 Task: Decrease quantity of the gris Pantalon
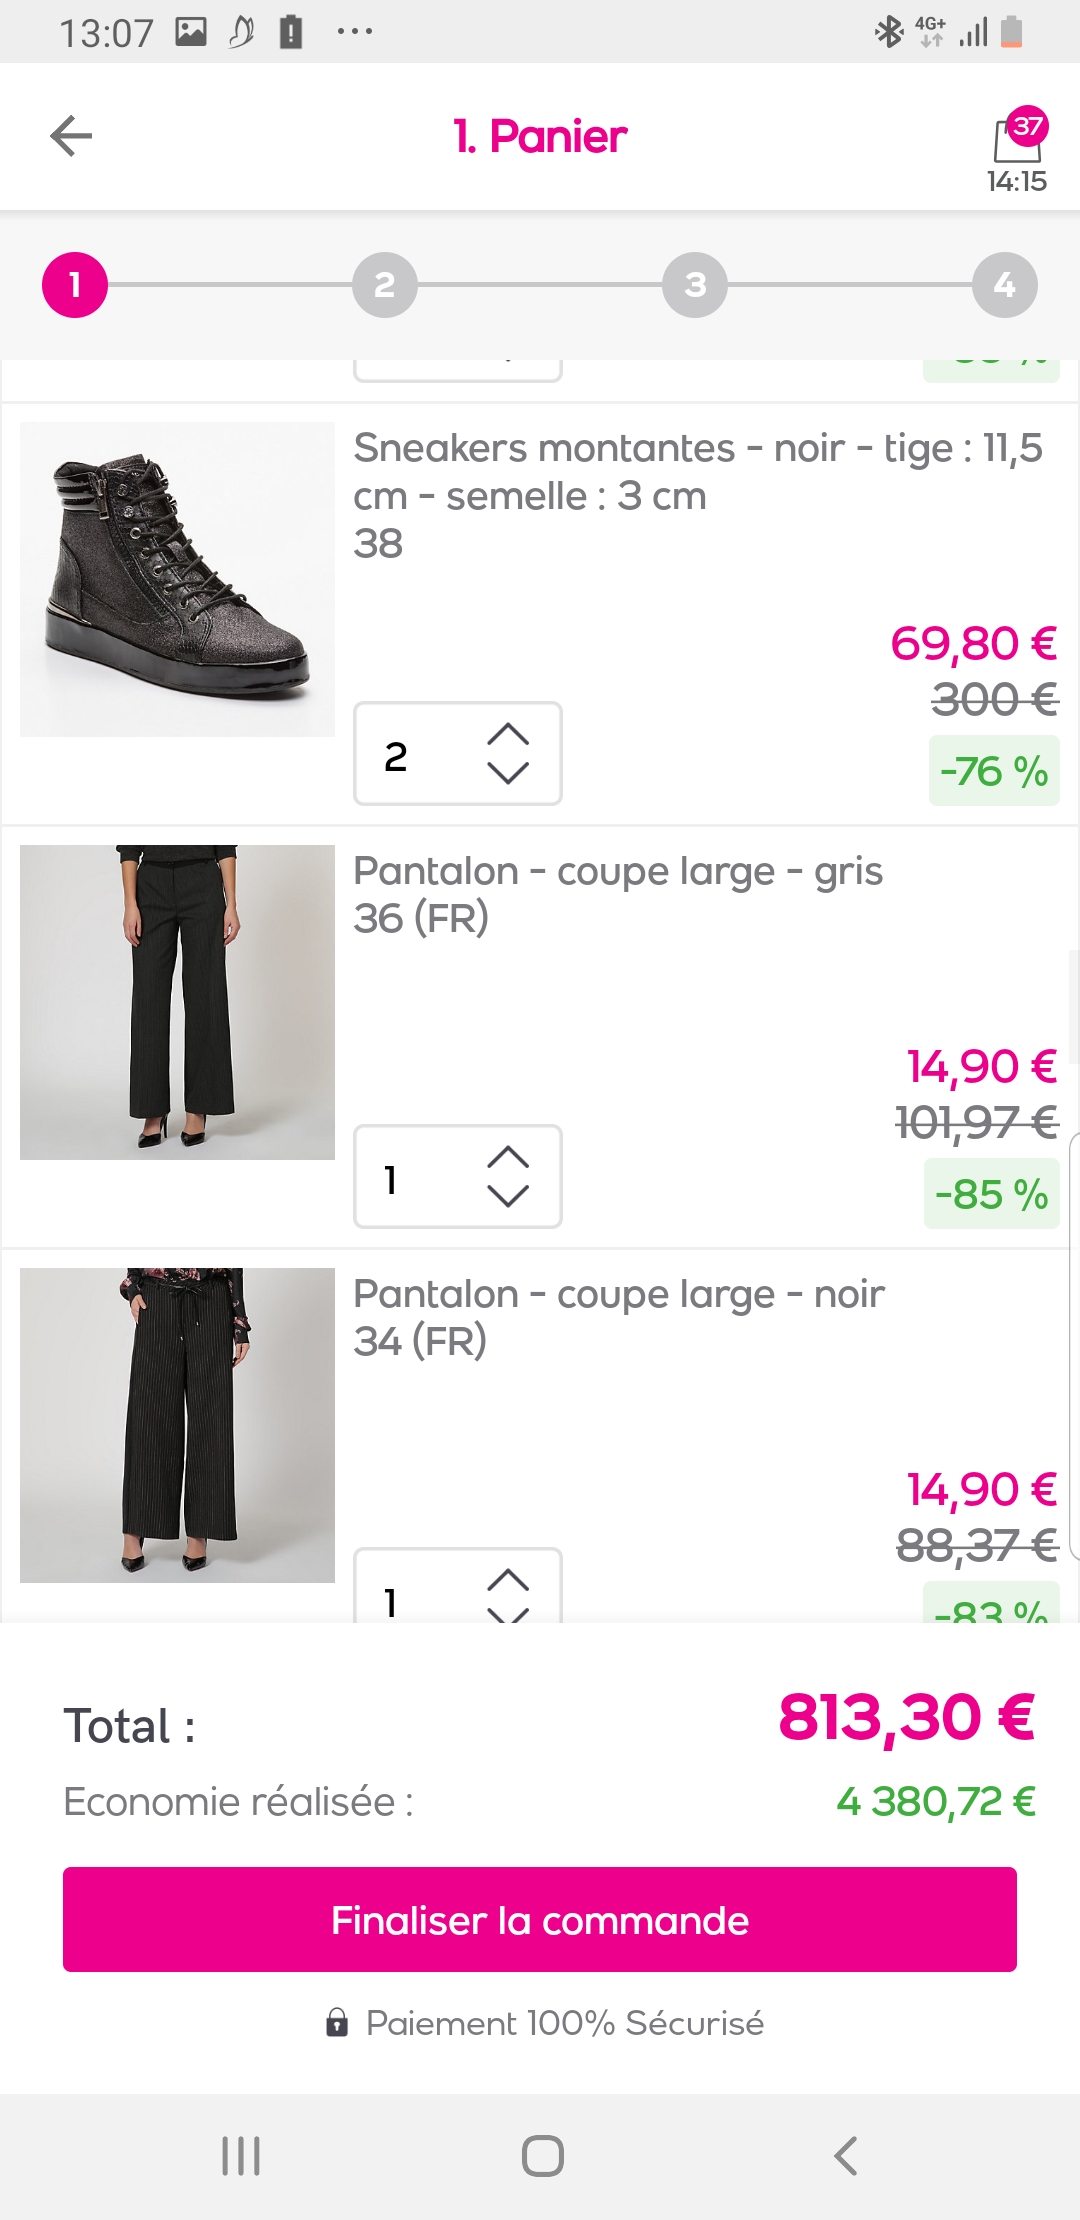click(508, 1196)
